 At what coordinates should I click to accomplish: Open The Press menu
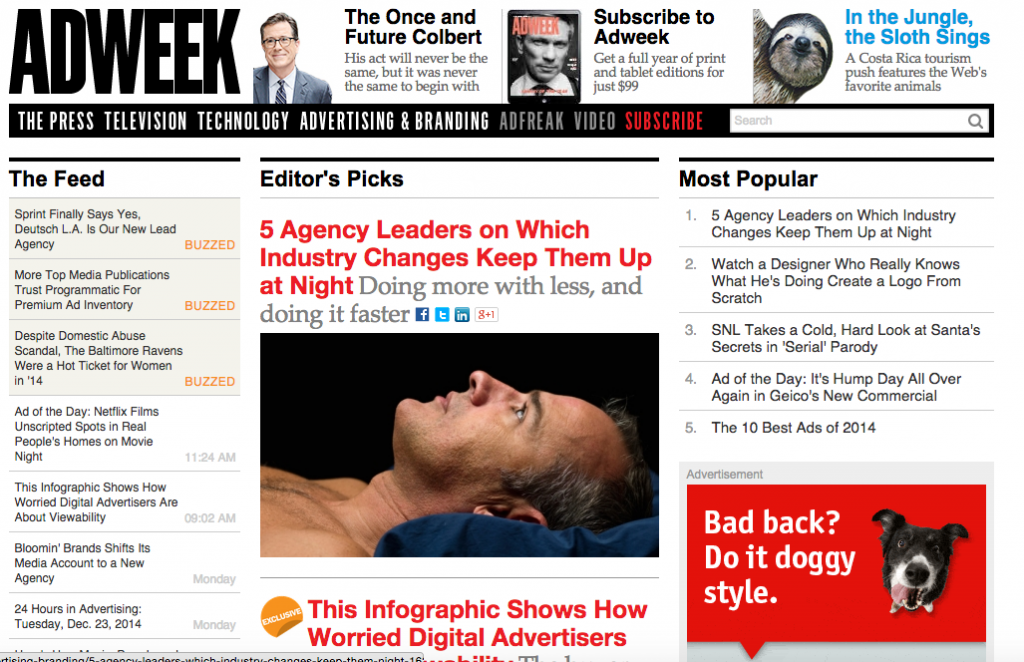pyautogui.click(x=56, y=121)
